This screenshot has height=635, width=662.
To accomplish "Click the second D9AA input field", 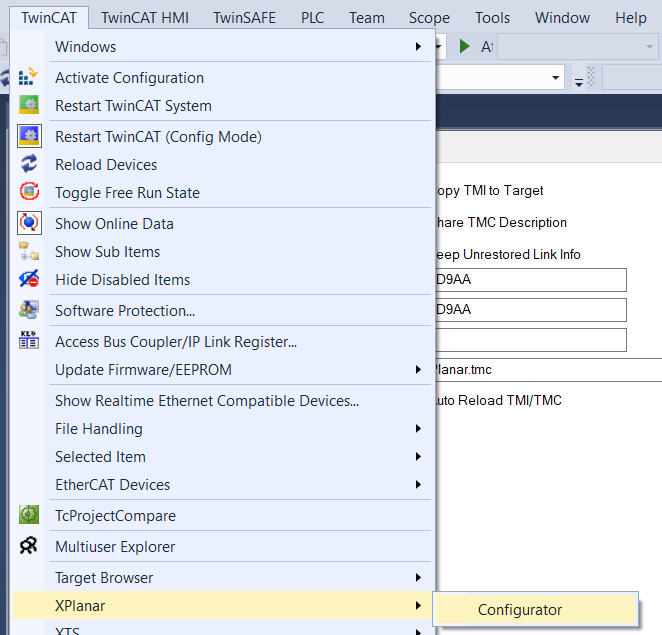I will 531,309.
